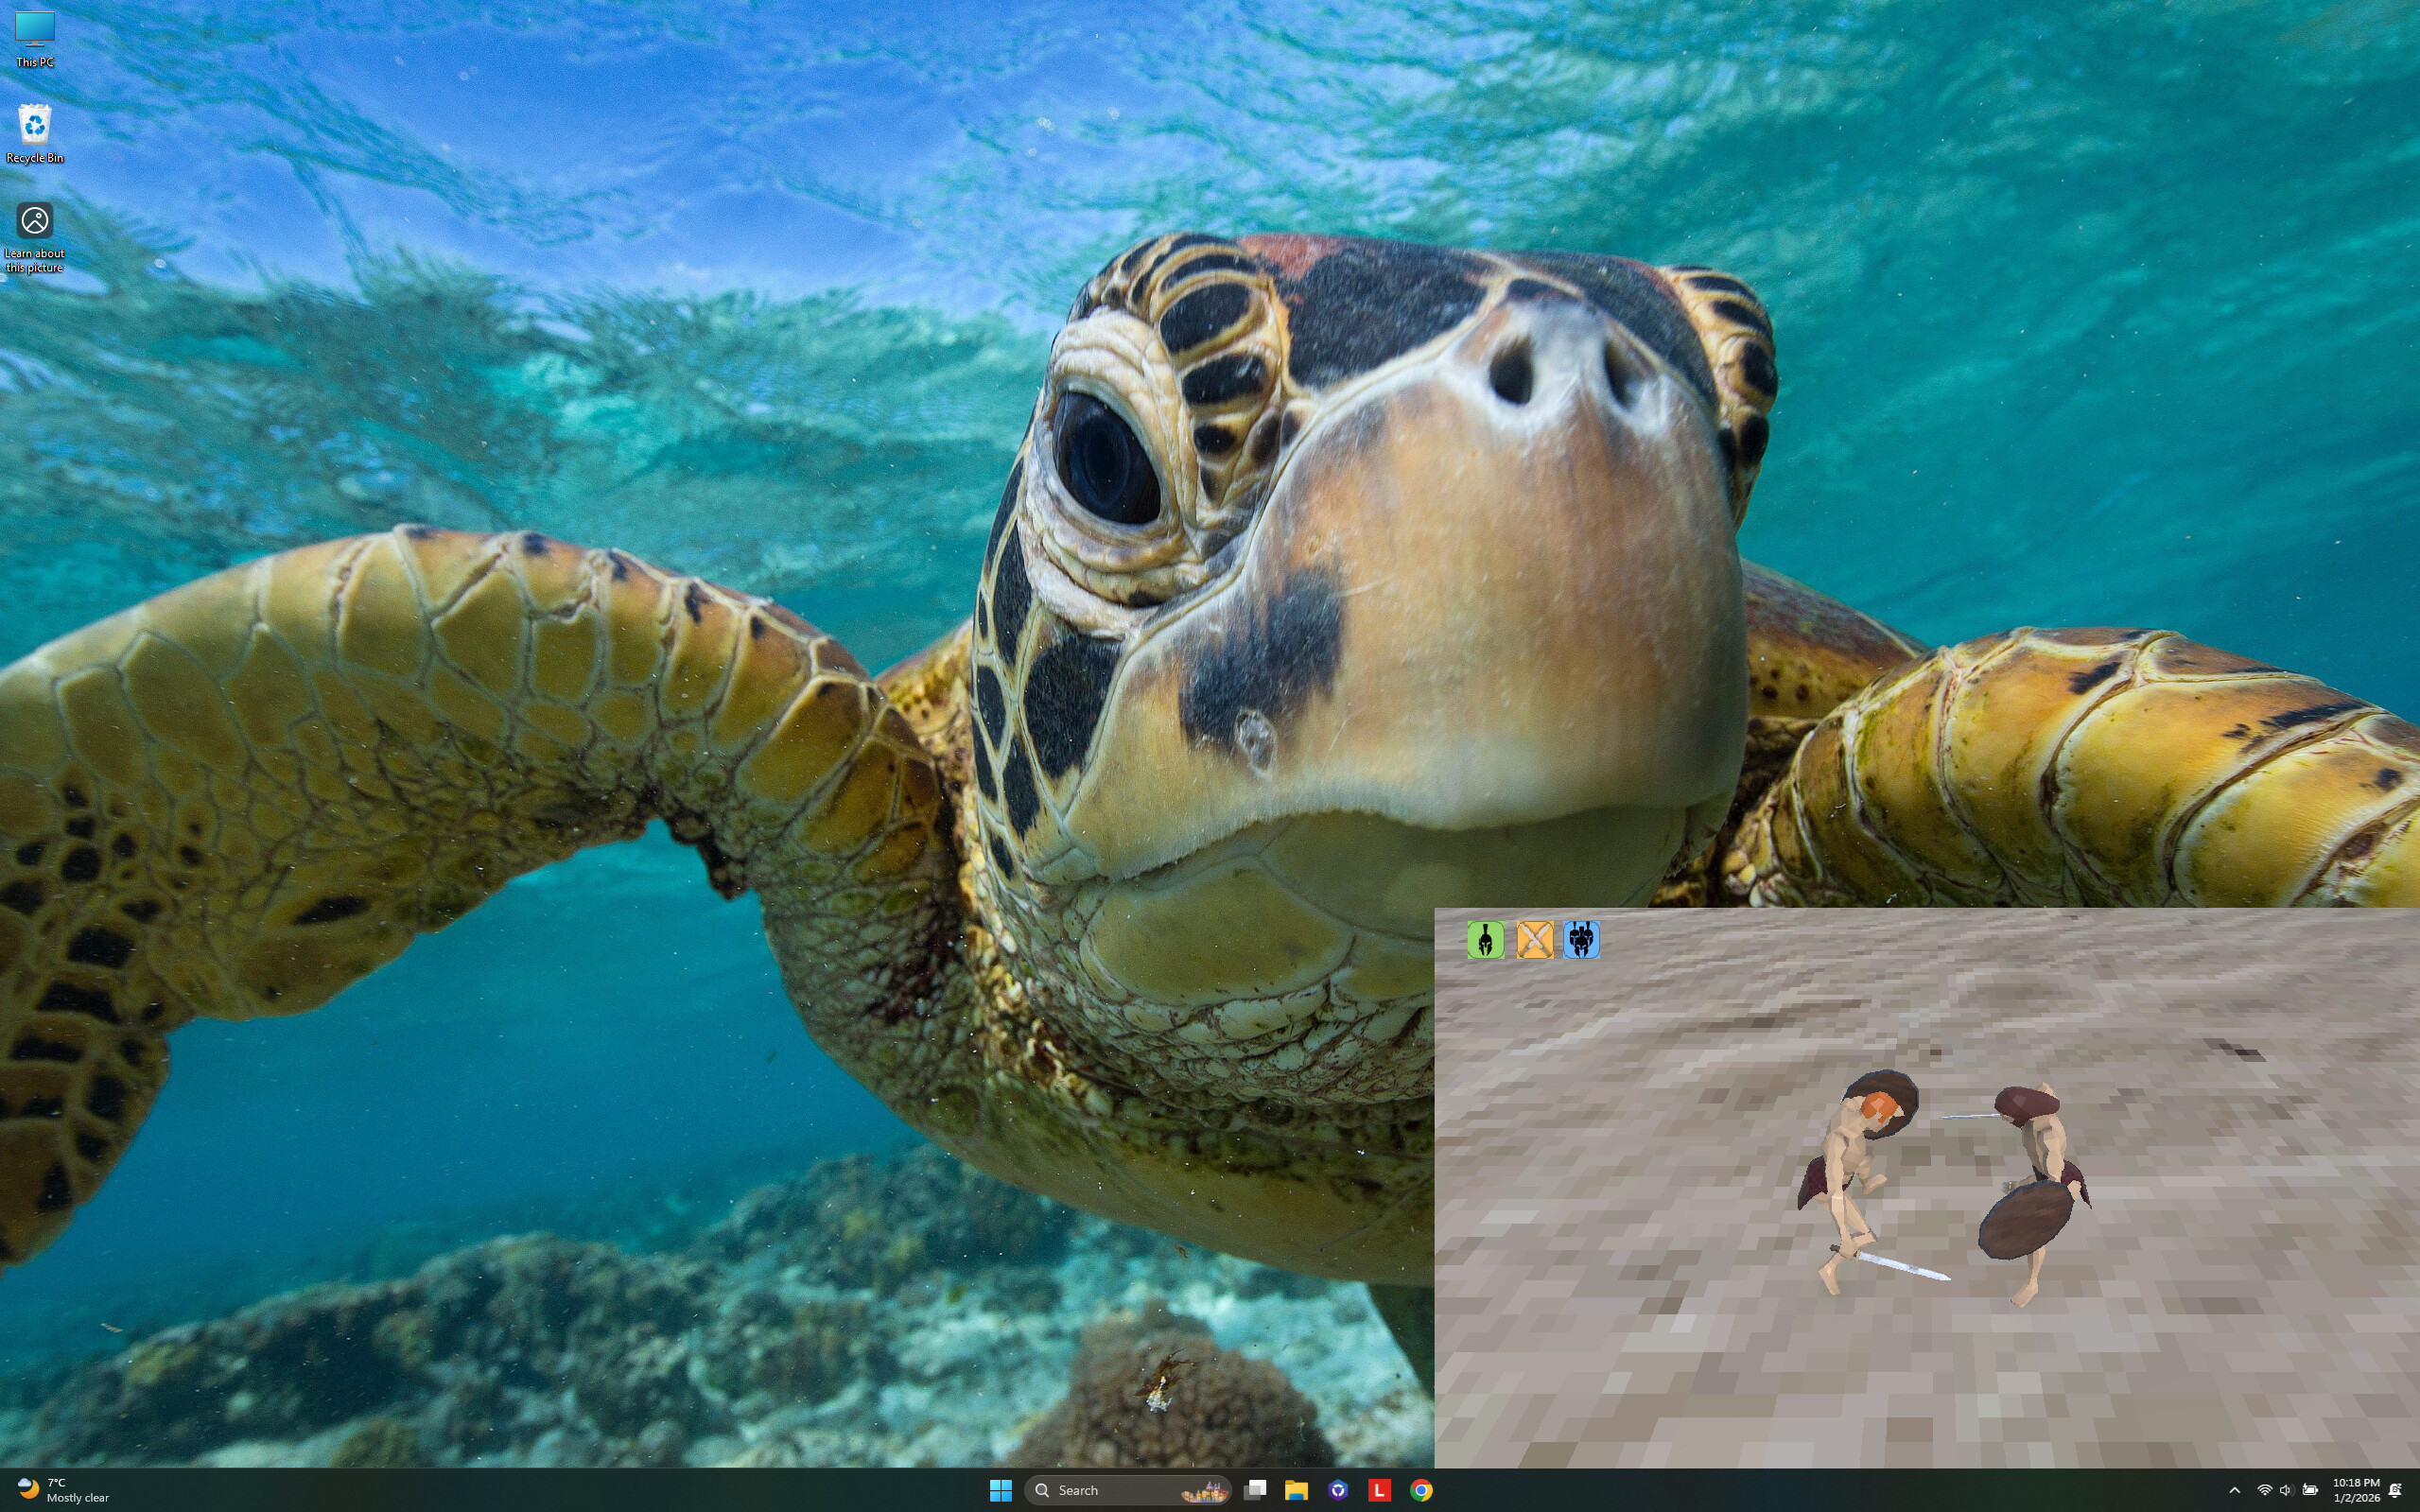The height and width of the screenshot is (1512, 2420).
Task: Toggle the do-not-disturb notification bell
Action: 2398,1490
